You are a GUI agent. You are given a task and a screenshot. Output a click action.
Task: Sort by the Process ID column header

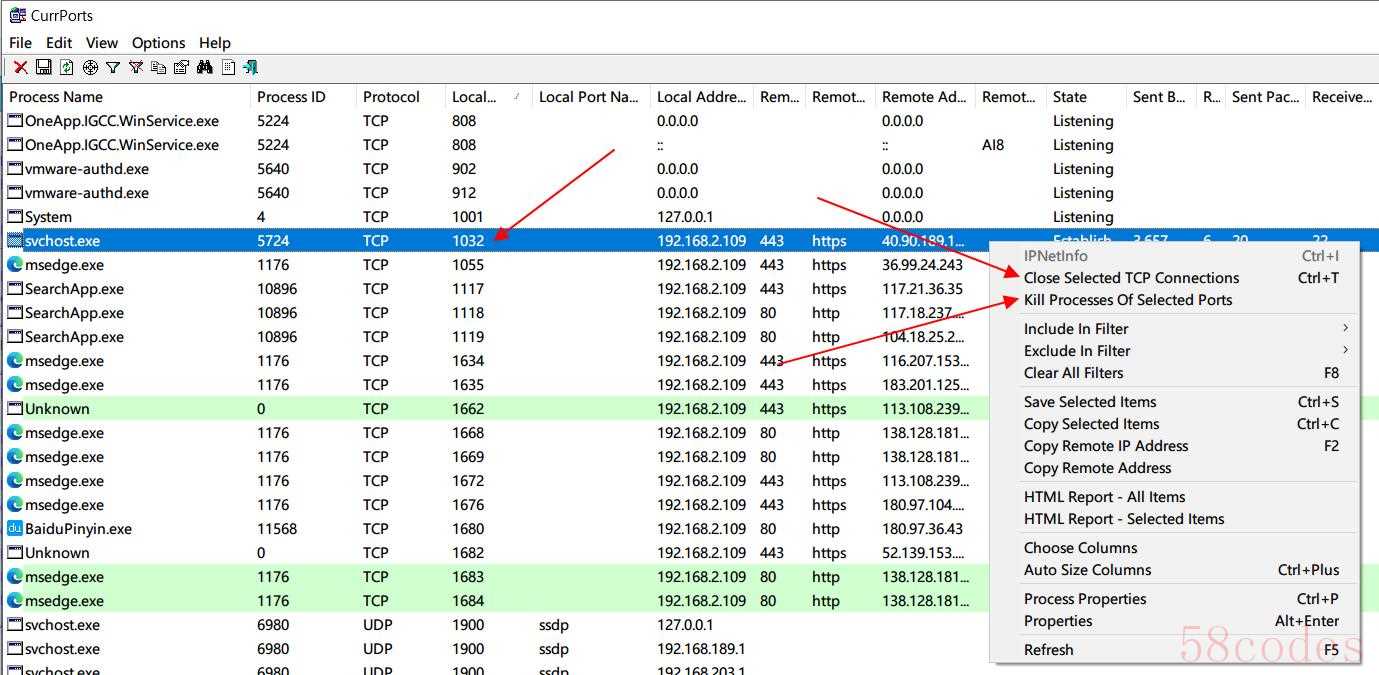[303, 97]
